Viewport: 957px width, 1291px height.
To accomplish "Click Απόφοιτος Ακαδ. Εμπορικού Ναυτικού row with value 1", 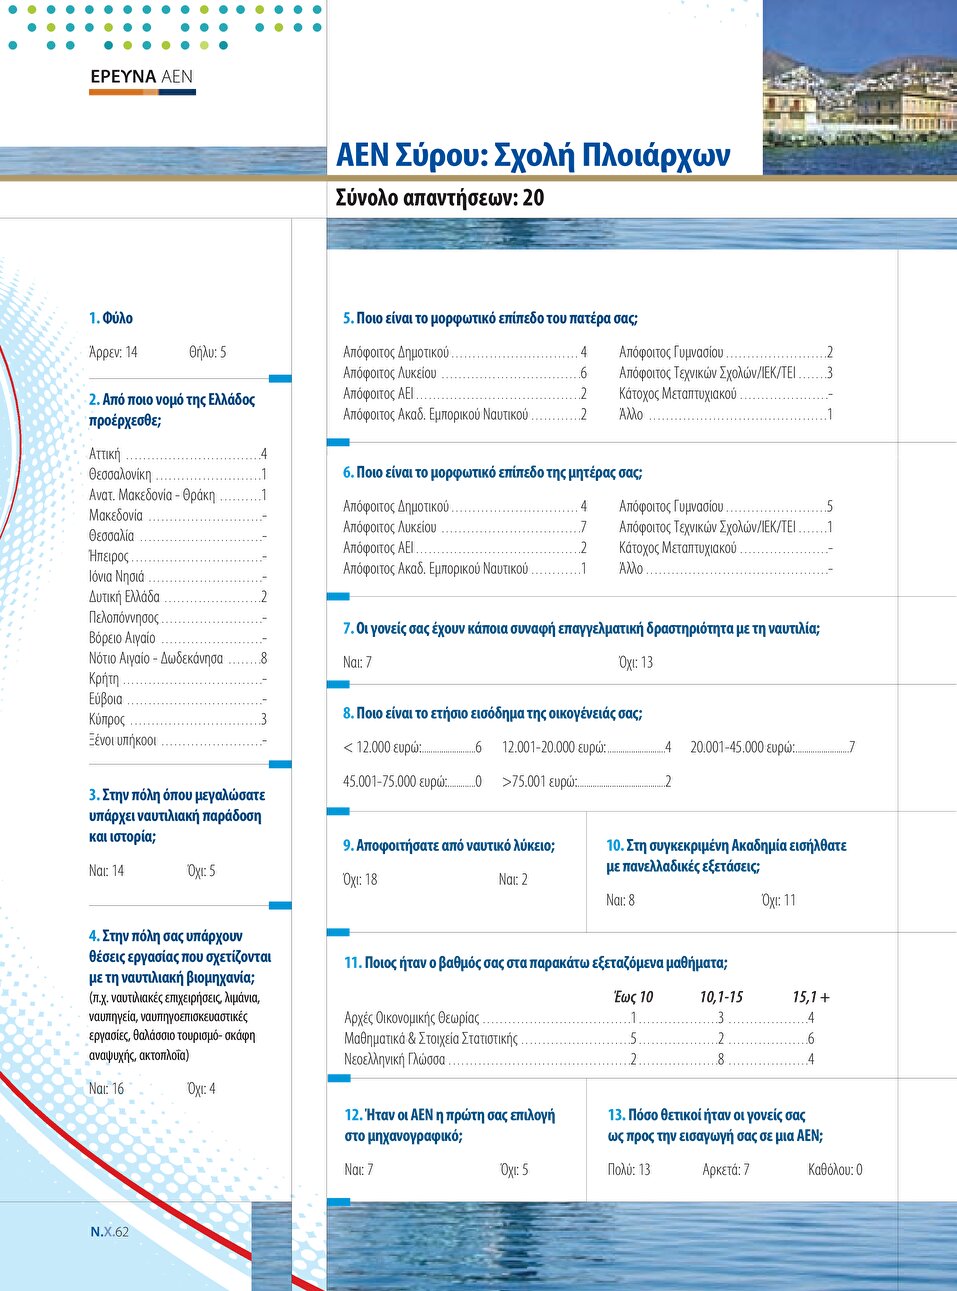I will (465, 568).
